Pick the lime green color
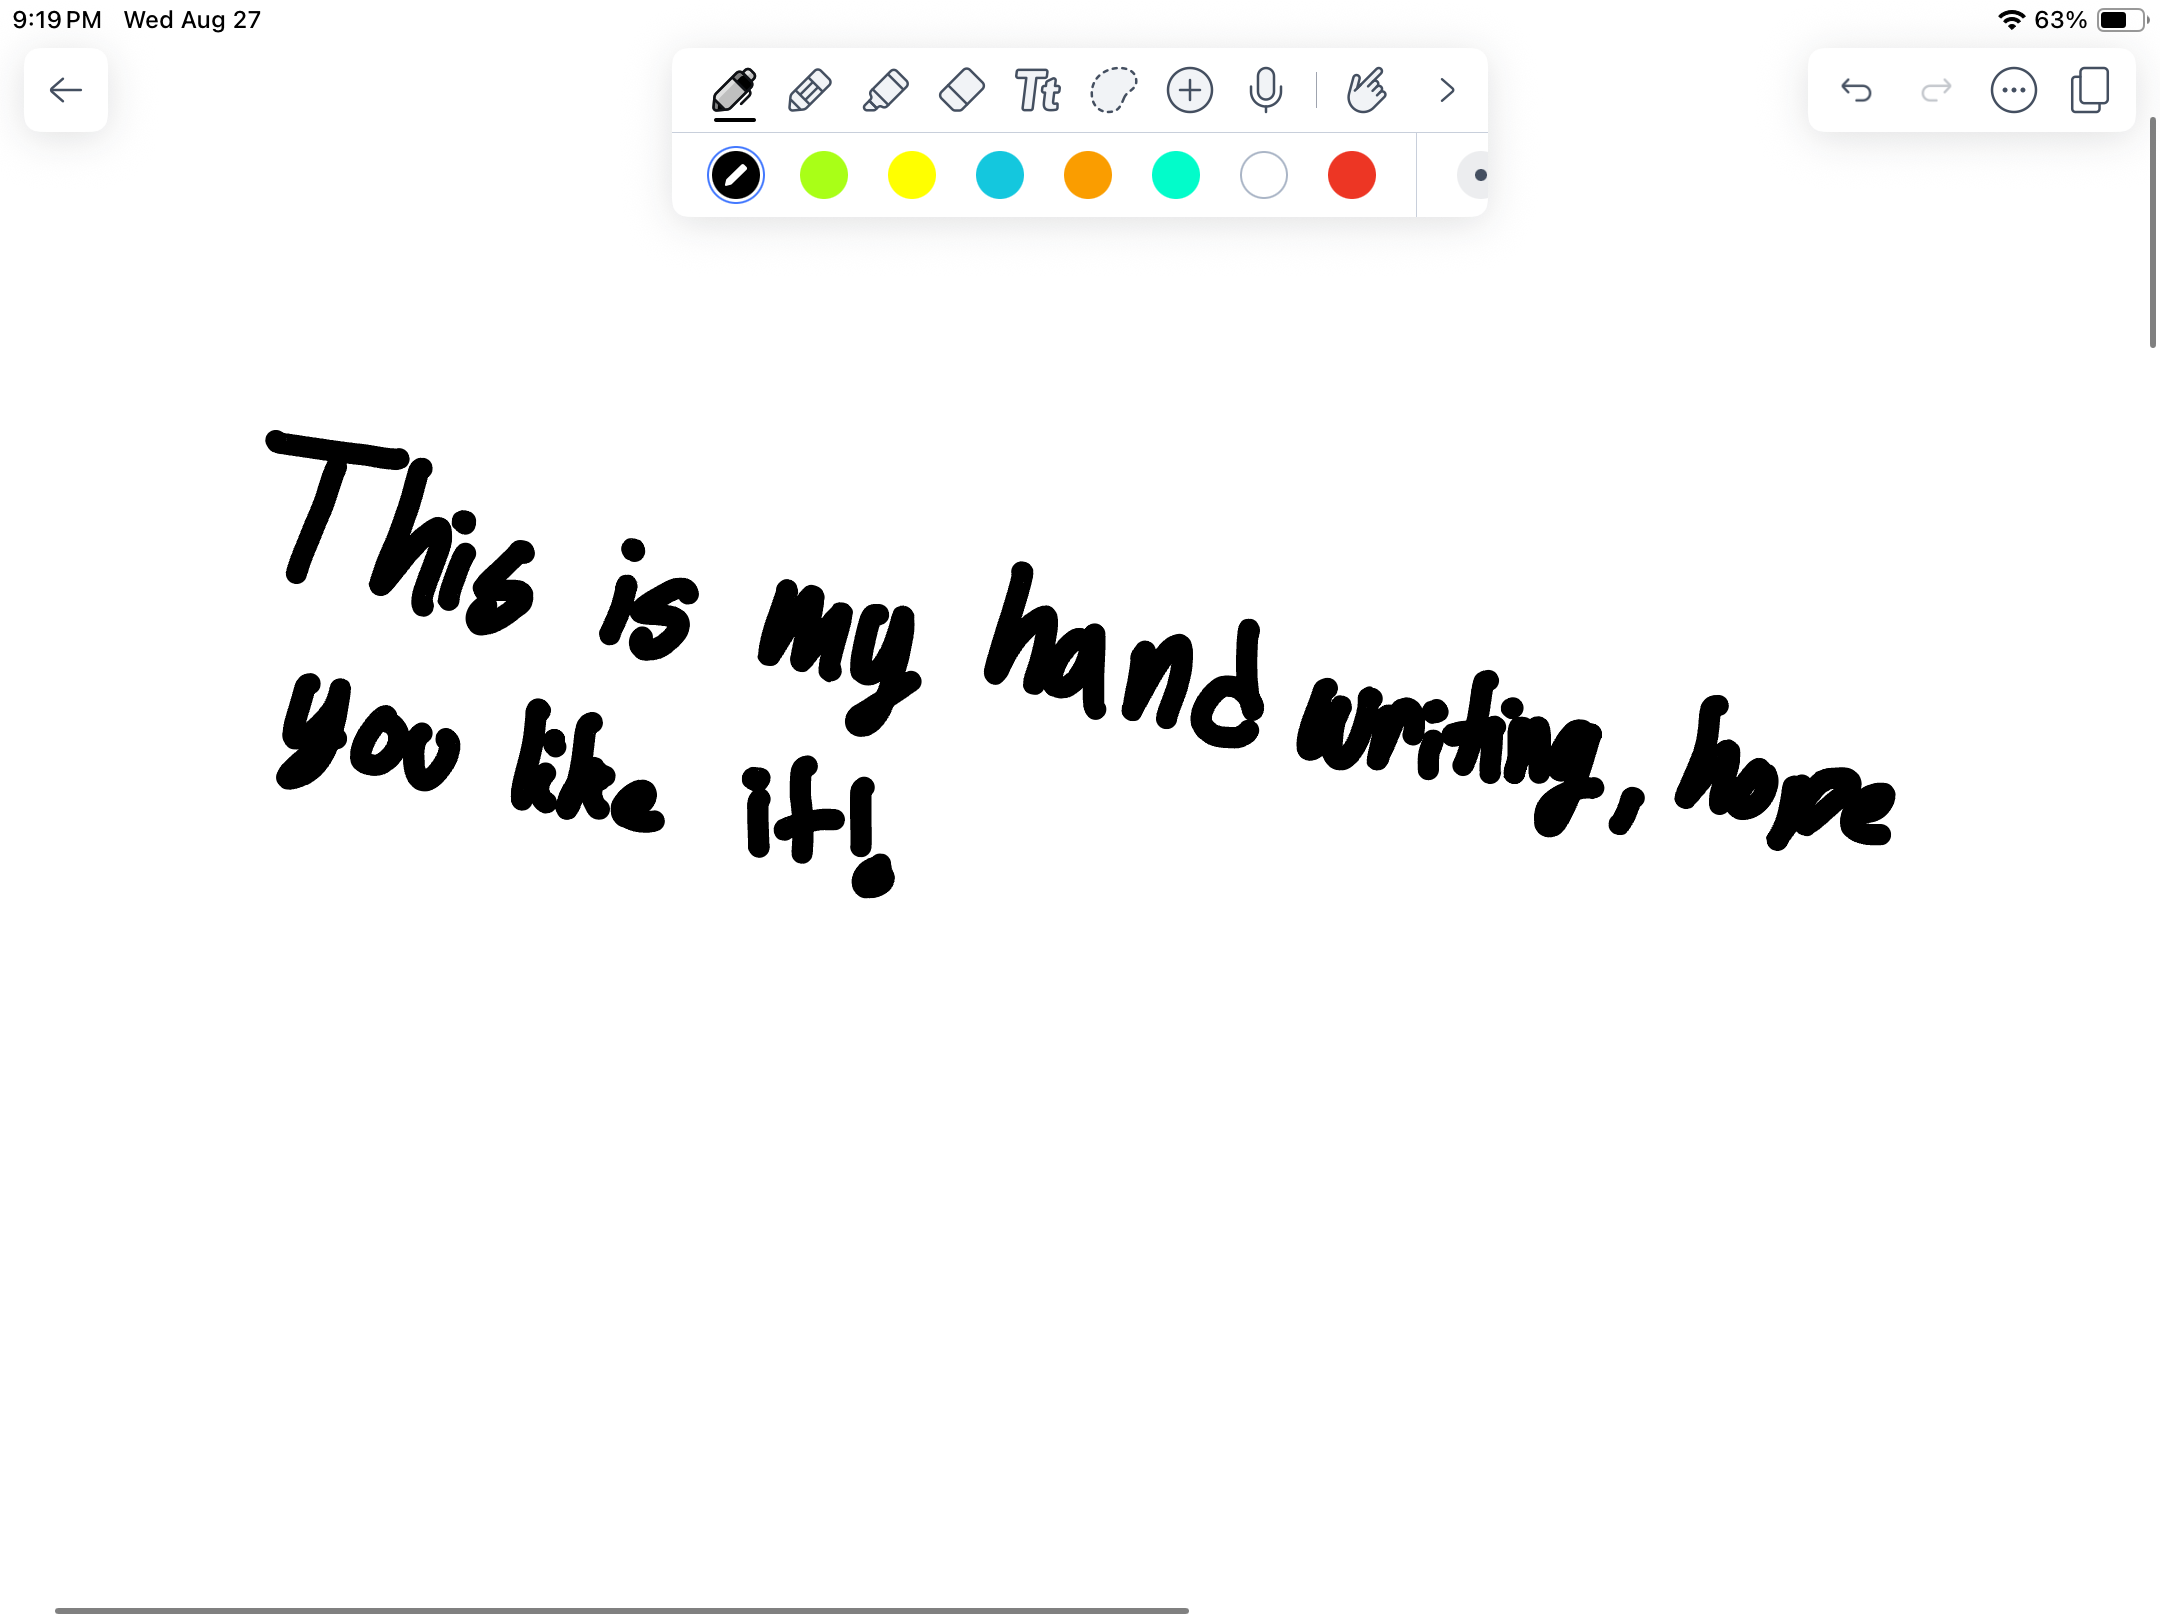Viewport: 2160px width, 1620px height. 824,176
